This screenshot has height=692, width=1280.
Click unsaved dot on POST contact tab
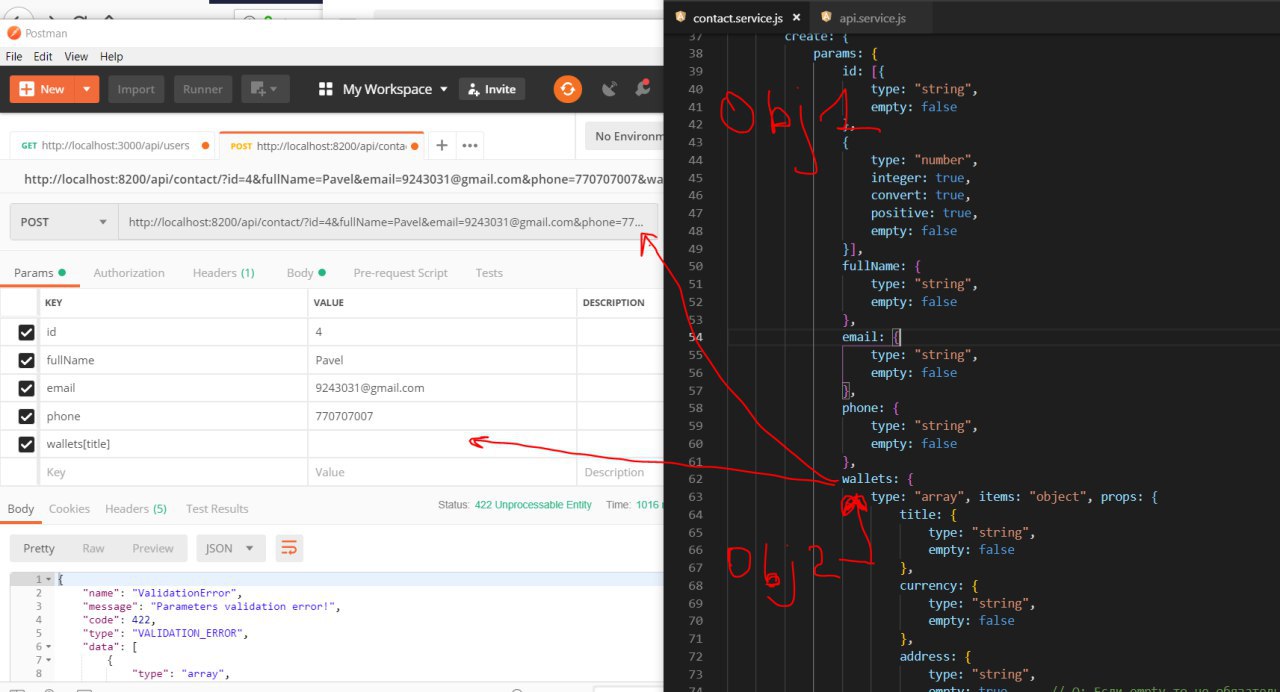tap(415, 145)
